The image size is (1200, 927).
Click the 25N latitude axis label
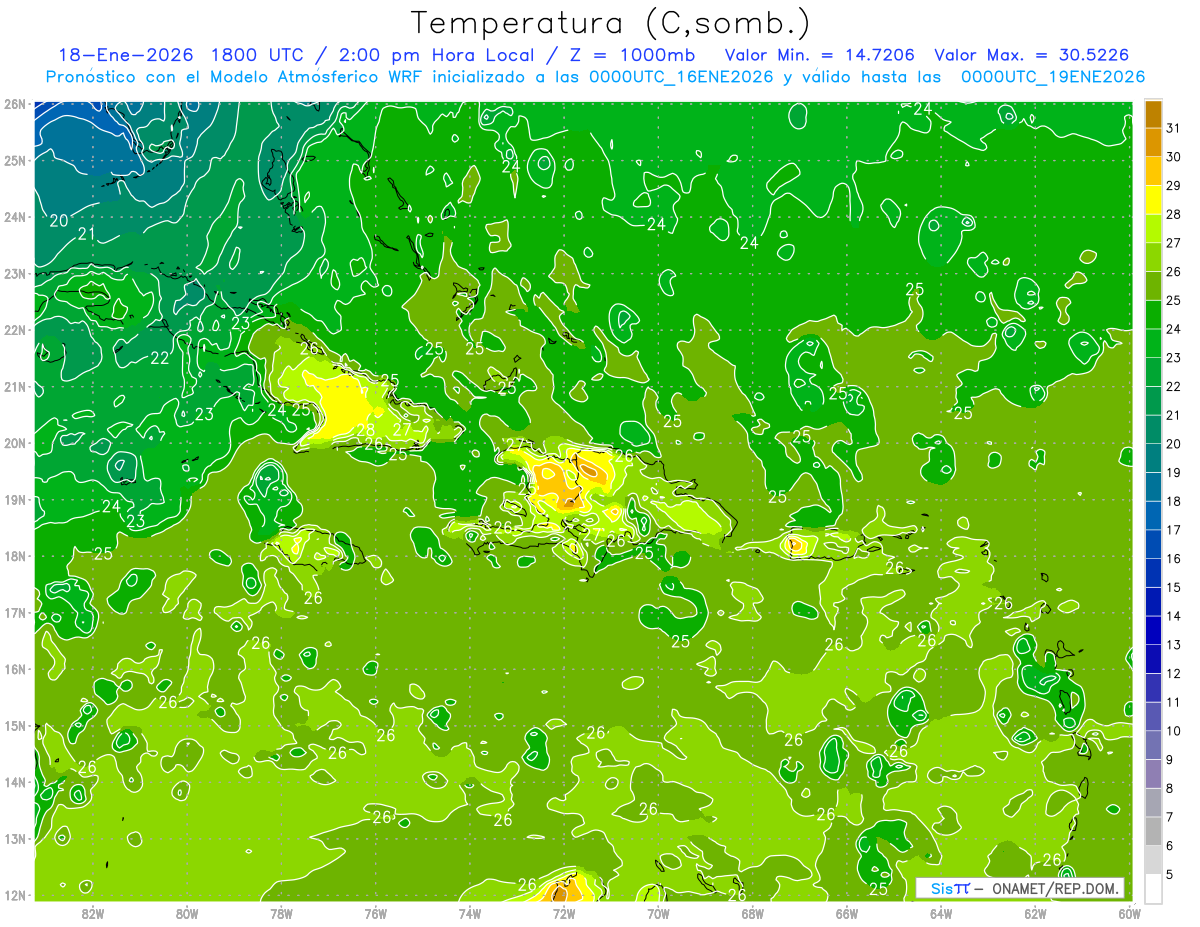point(14,161)
